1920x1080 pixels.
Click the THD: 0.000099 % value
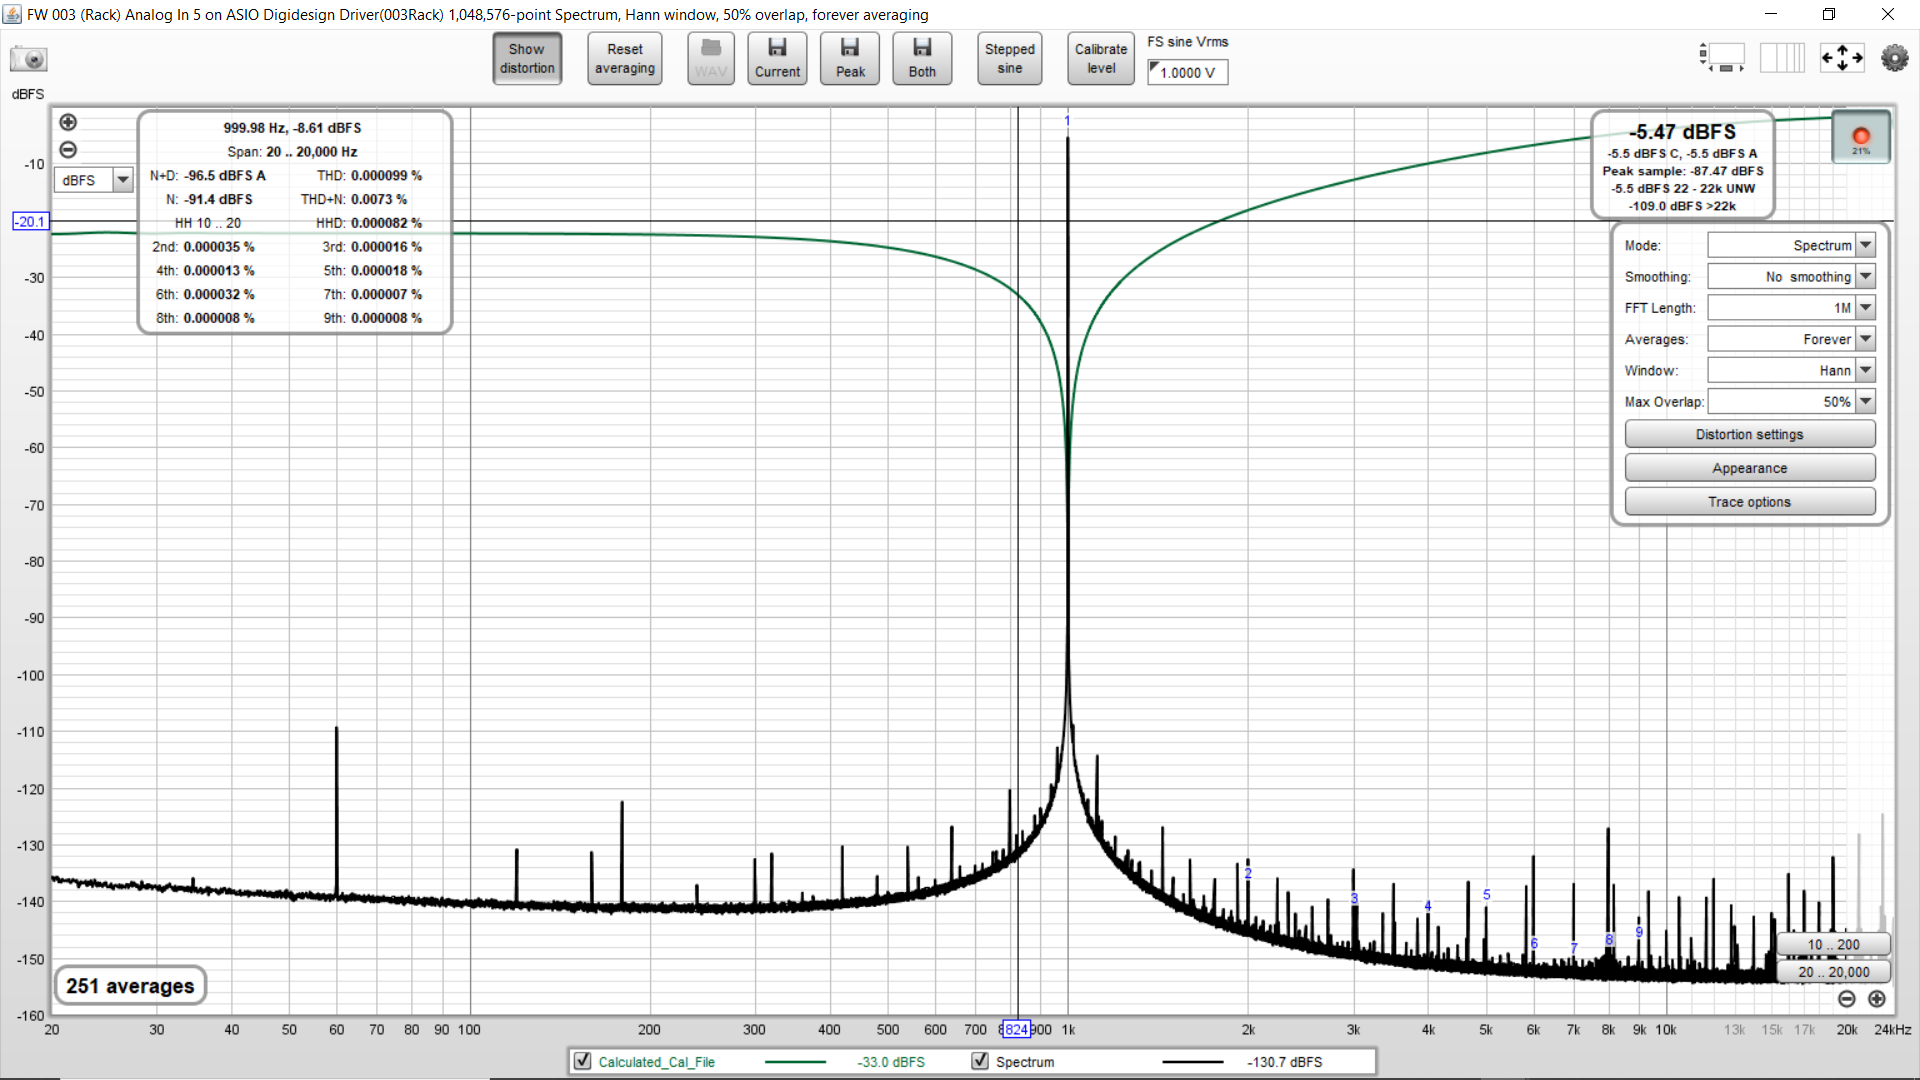[369, 176]
